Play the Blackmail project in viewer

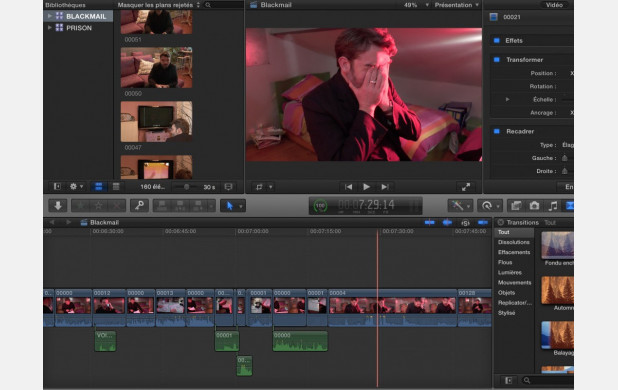tap(366, 187)
